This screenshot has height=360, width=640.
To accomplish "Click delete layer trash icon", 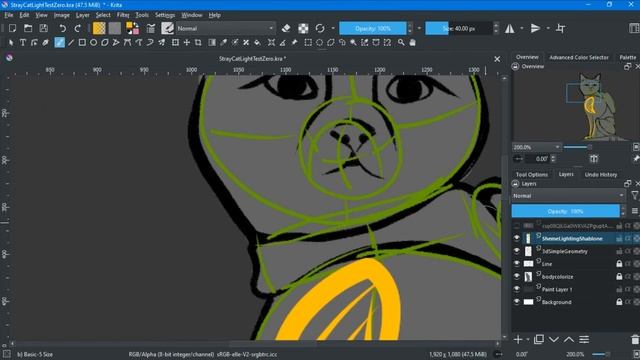I will click(x=635, y=339).
